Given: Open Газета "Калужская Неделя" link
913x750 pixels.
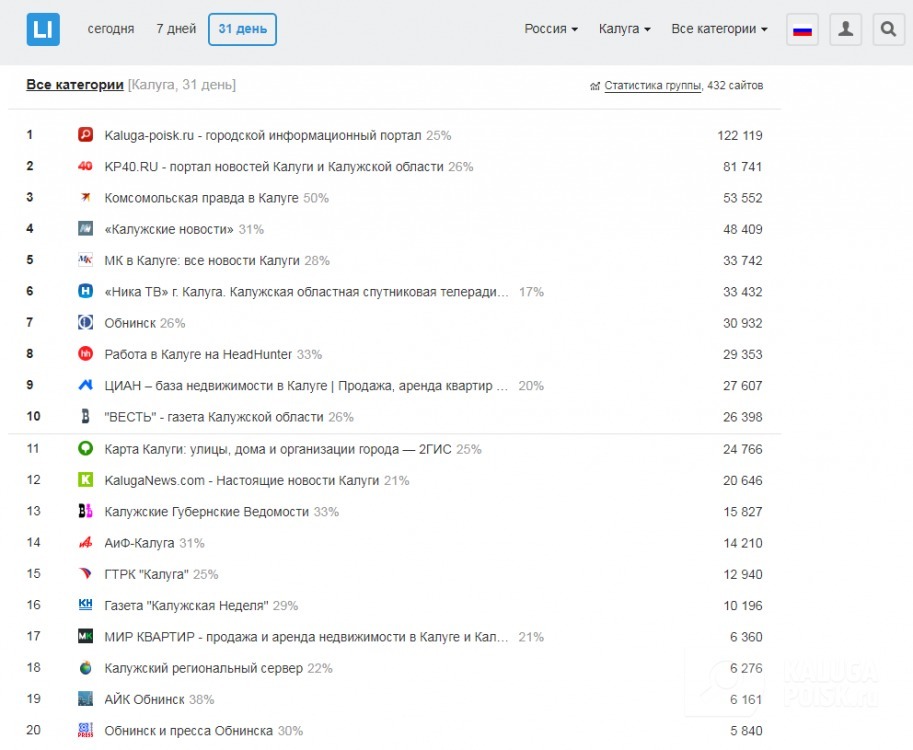Looking at the screenshot, I should [186, 606].
